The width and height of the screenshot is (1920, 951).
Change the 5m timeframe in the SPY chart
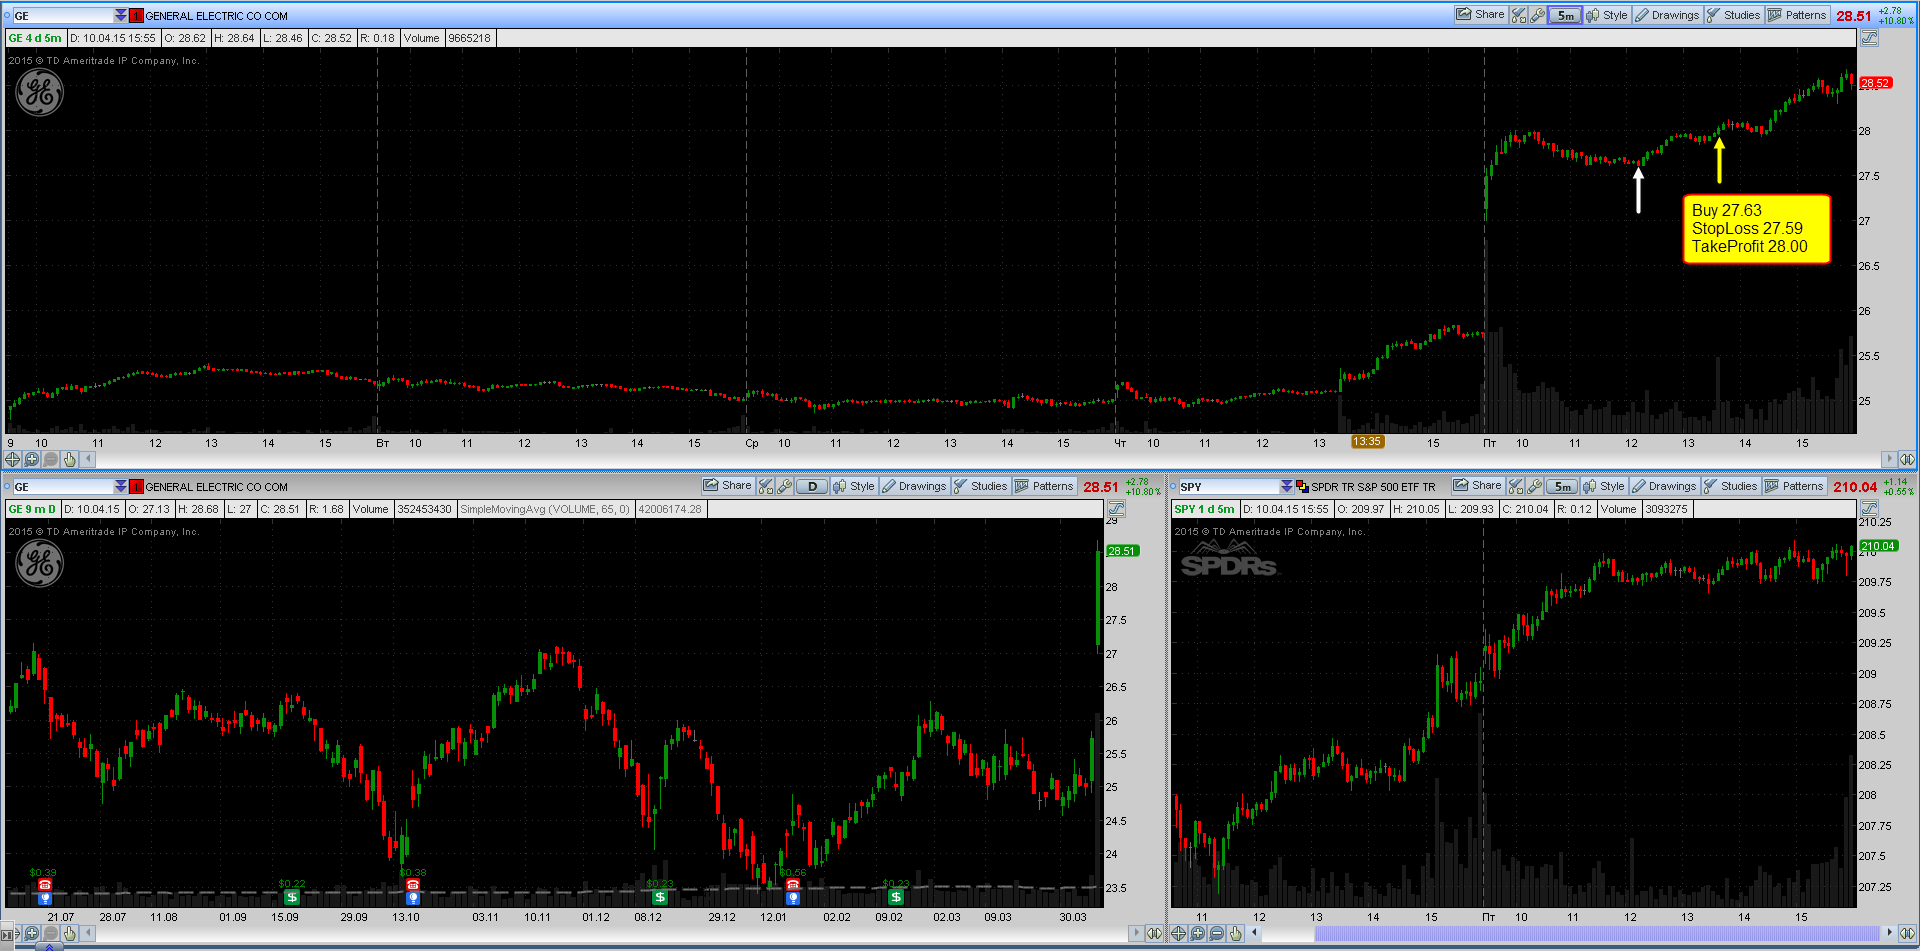click(1562, 486)
